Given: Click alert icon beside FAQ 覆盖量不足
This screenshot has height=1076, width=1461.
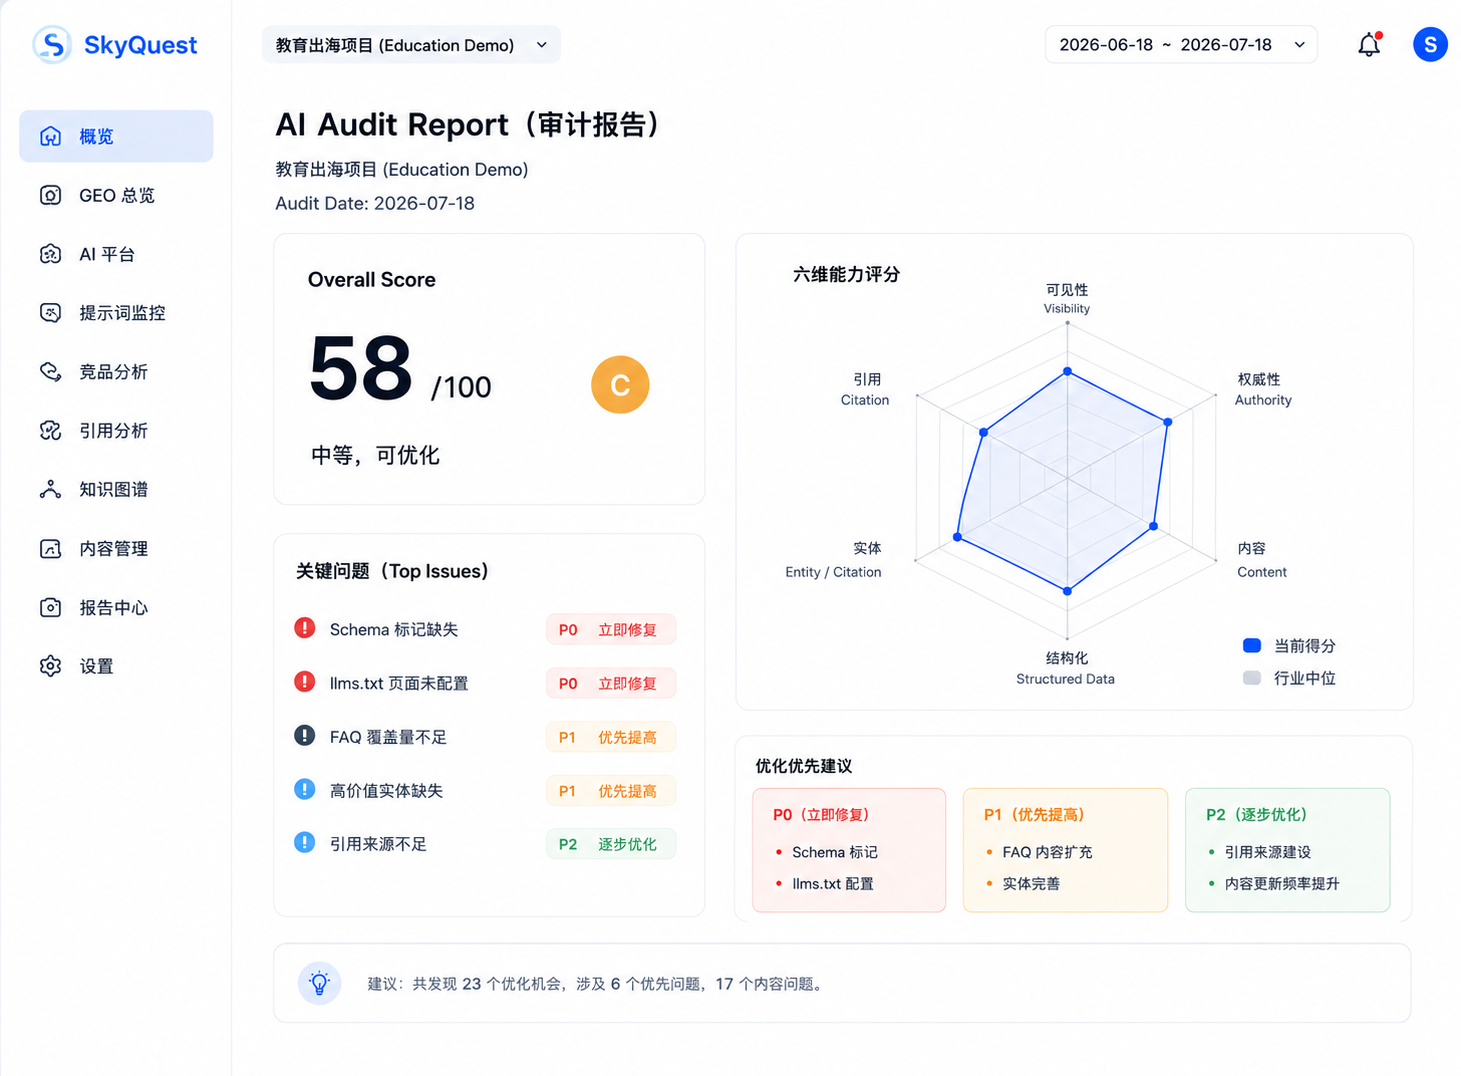Looking at the screenshot, I should pos(305,736).
